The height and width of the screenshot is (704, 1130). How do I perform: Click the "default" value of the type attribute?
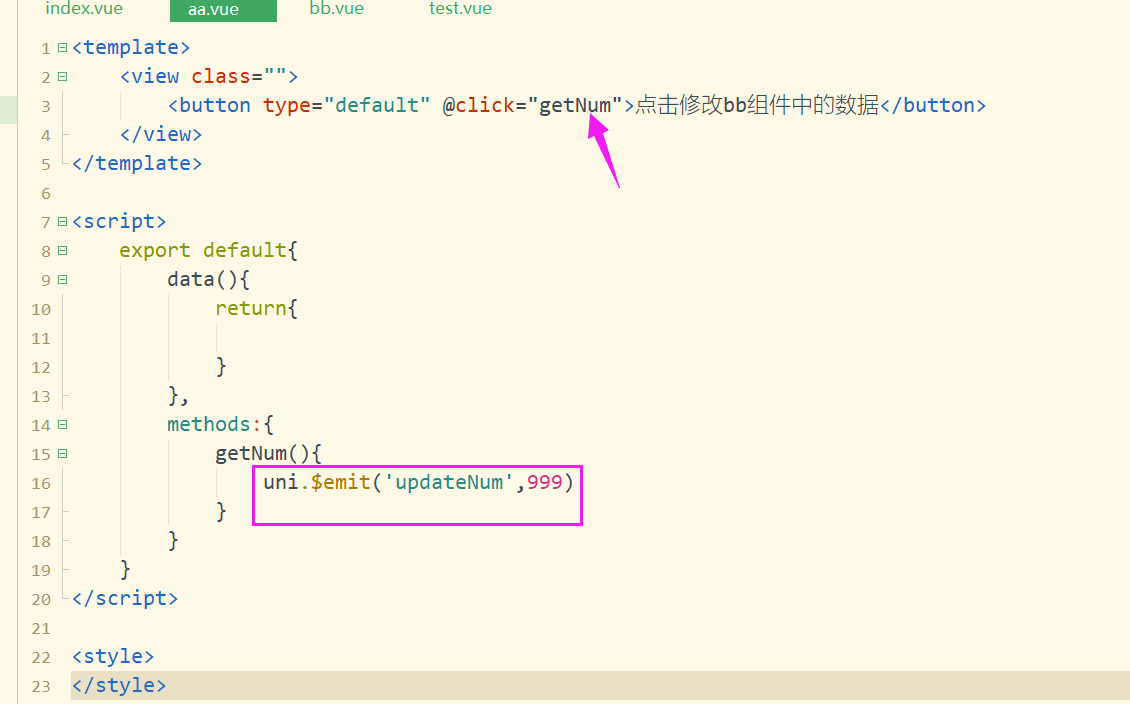click(377, 105)
